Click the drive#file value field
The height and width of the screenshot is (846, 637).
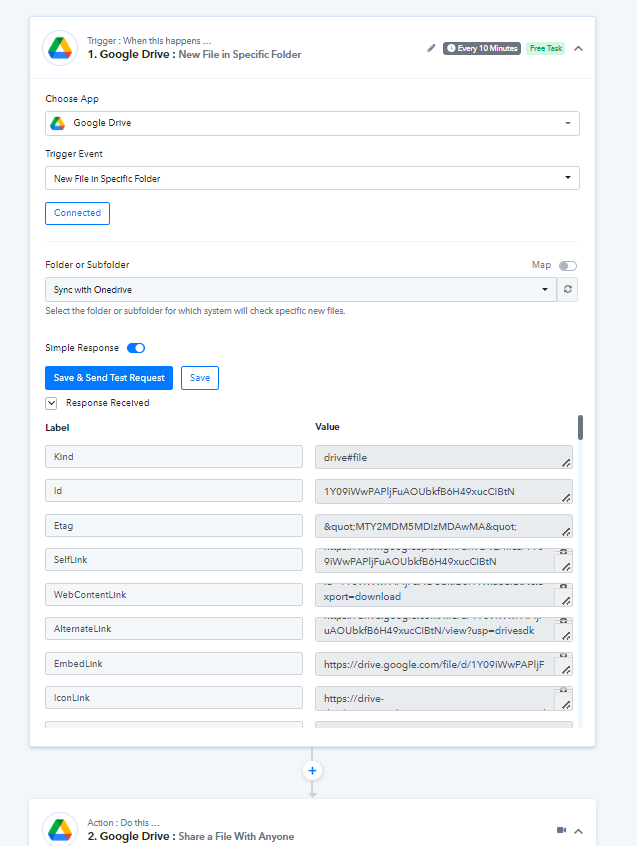[x=444, y=457]
